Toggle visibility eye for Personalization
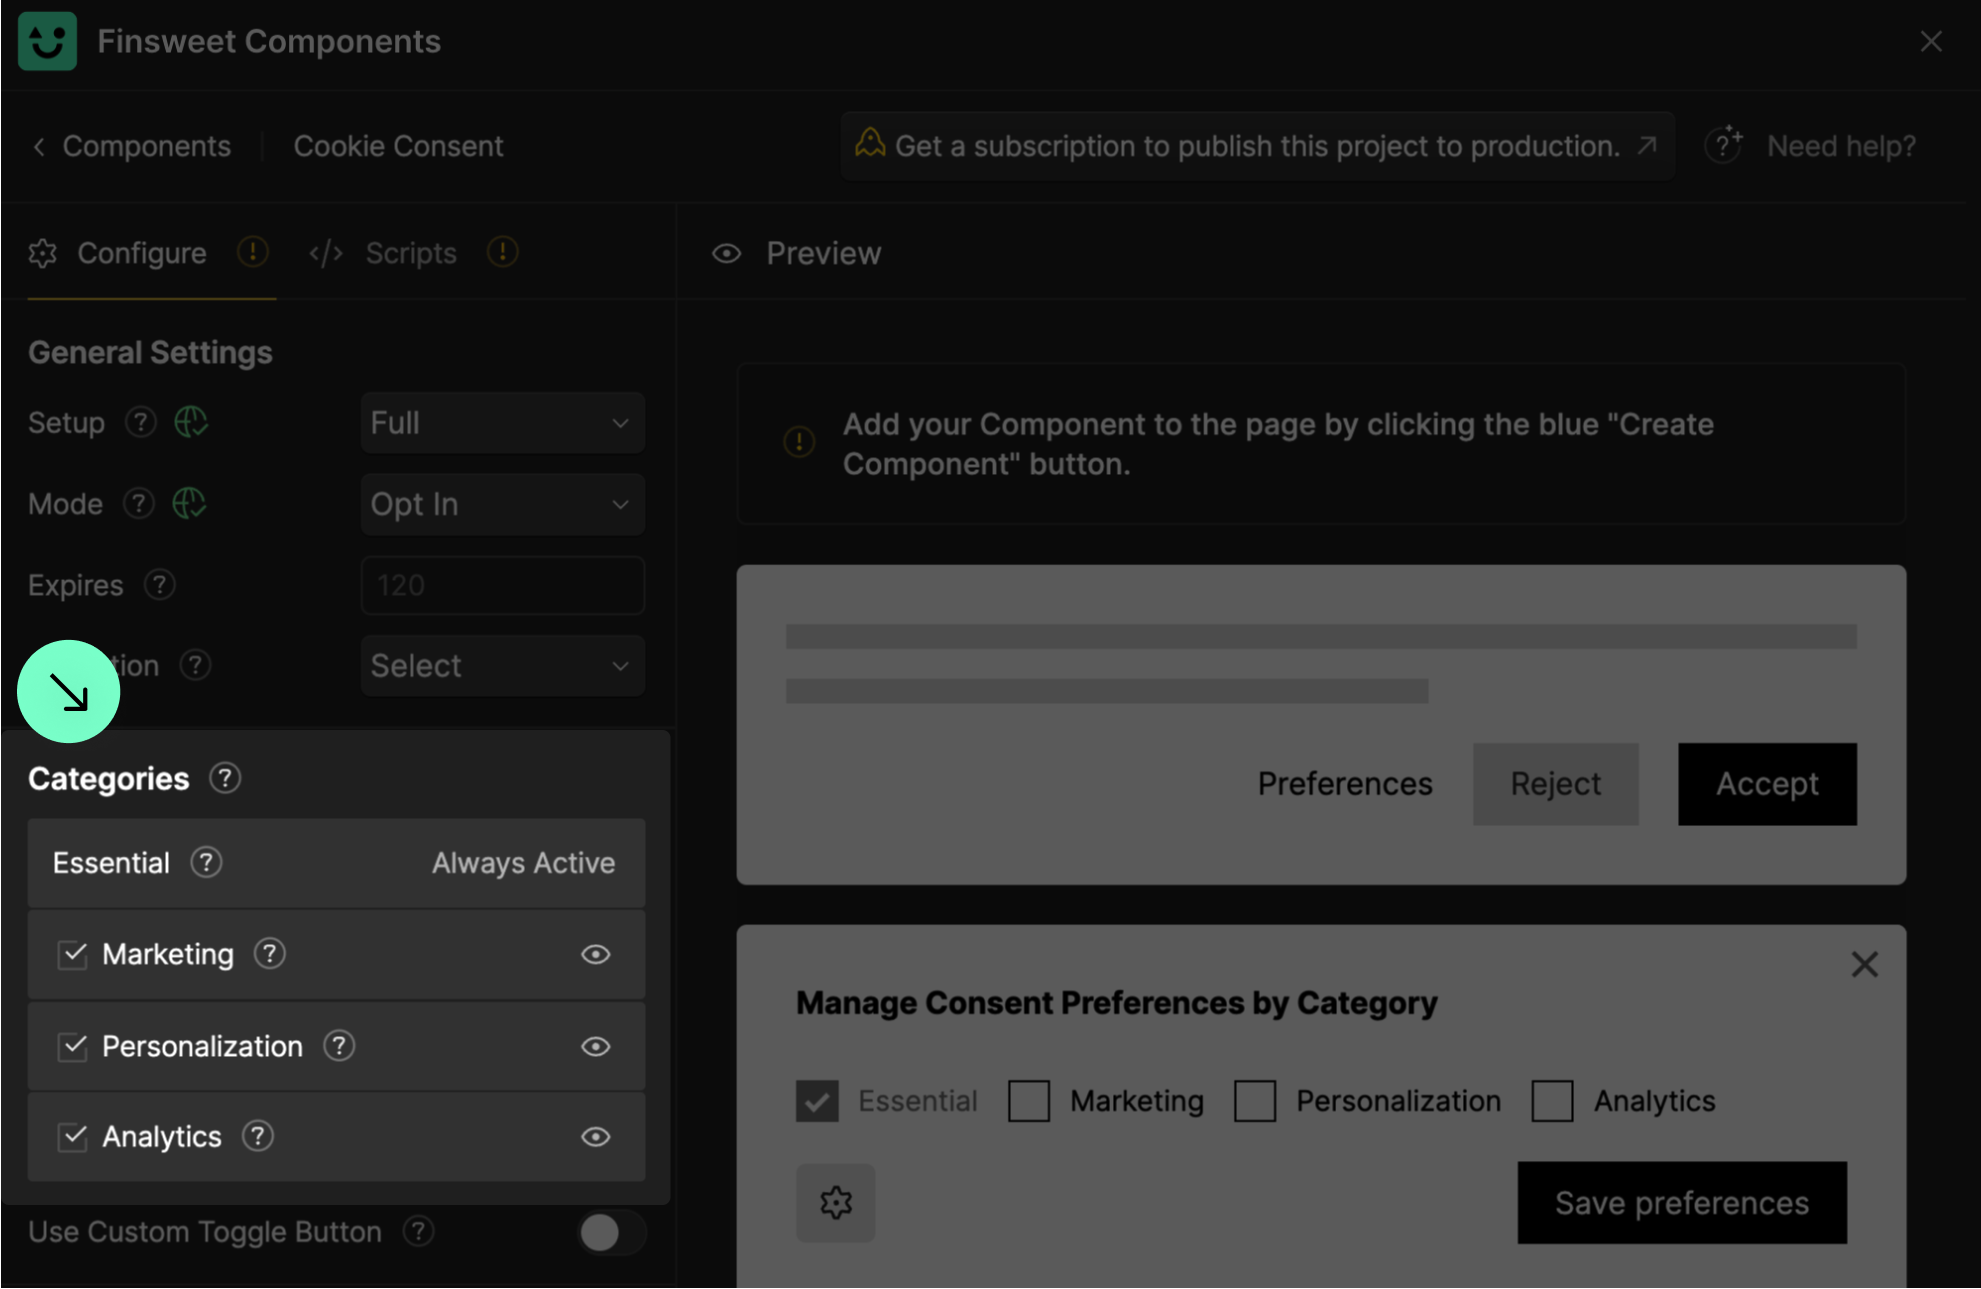Screen dimensions: 1981x1289 coord(595,1047)
